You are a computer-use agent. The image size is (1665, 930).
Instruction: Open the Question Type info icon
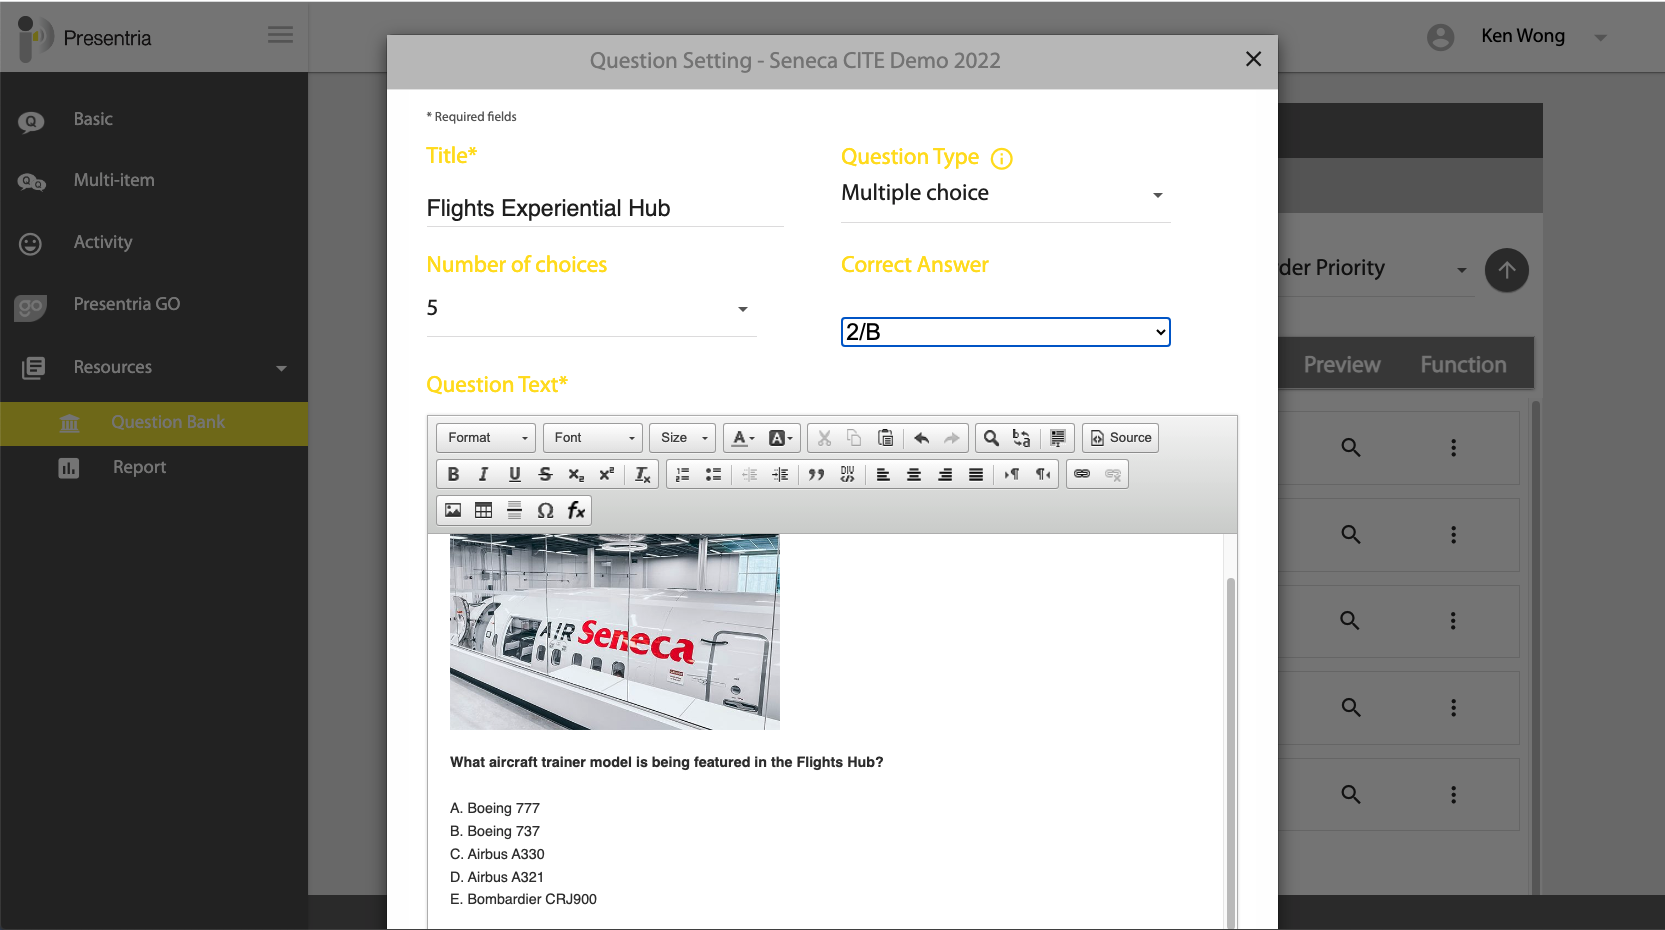coord(1001,158)
